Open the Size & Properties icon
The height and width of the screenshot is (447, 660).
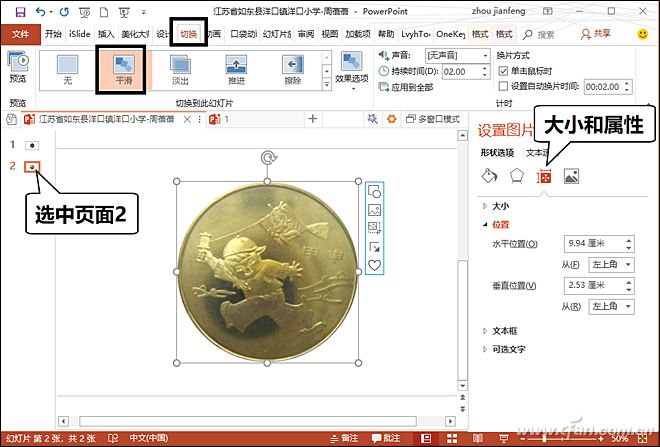tap(544, 176)
